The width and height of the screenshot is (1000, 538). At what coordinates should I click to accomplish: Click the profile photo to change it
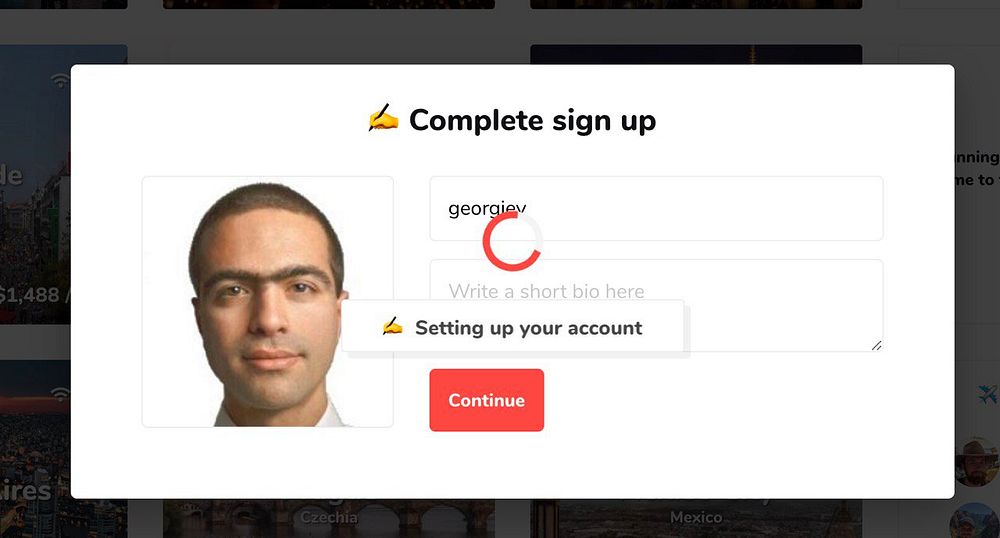click(x=268, y=302)
